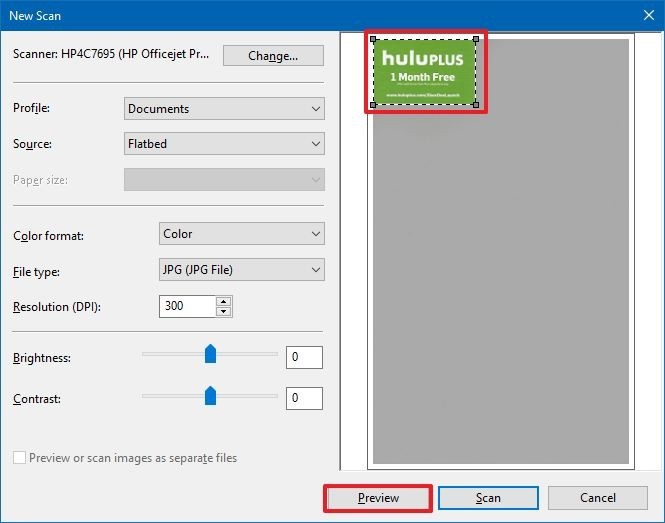Click the bottom-right crop selection handle
The width and height of the screenshot is (665, 523).
pyautogui.click(x=476, y=105)
